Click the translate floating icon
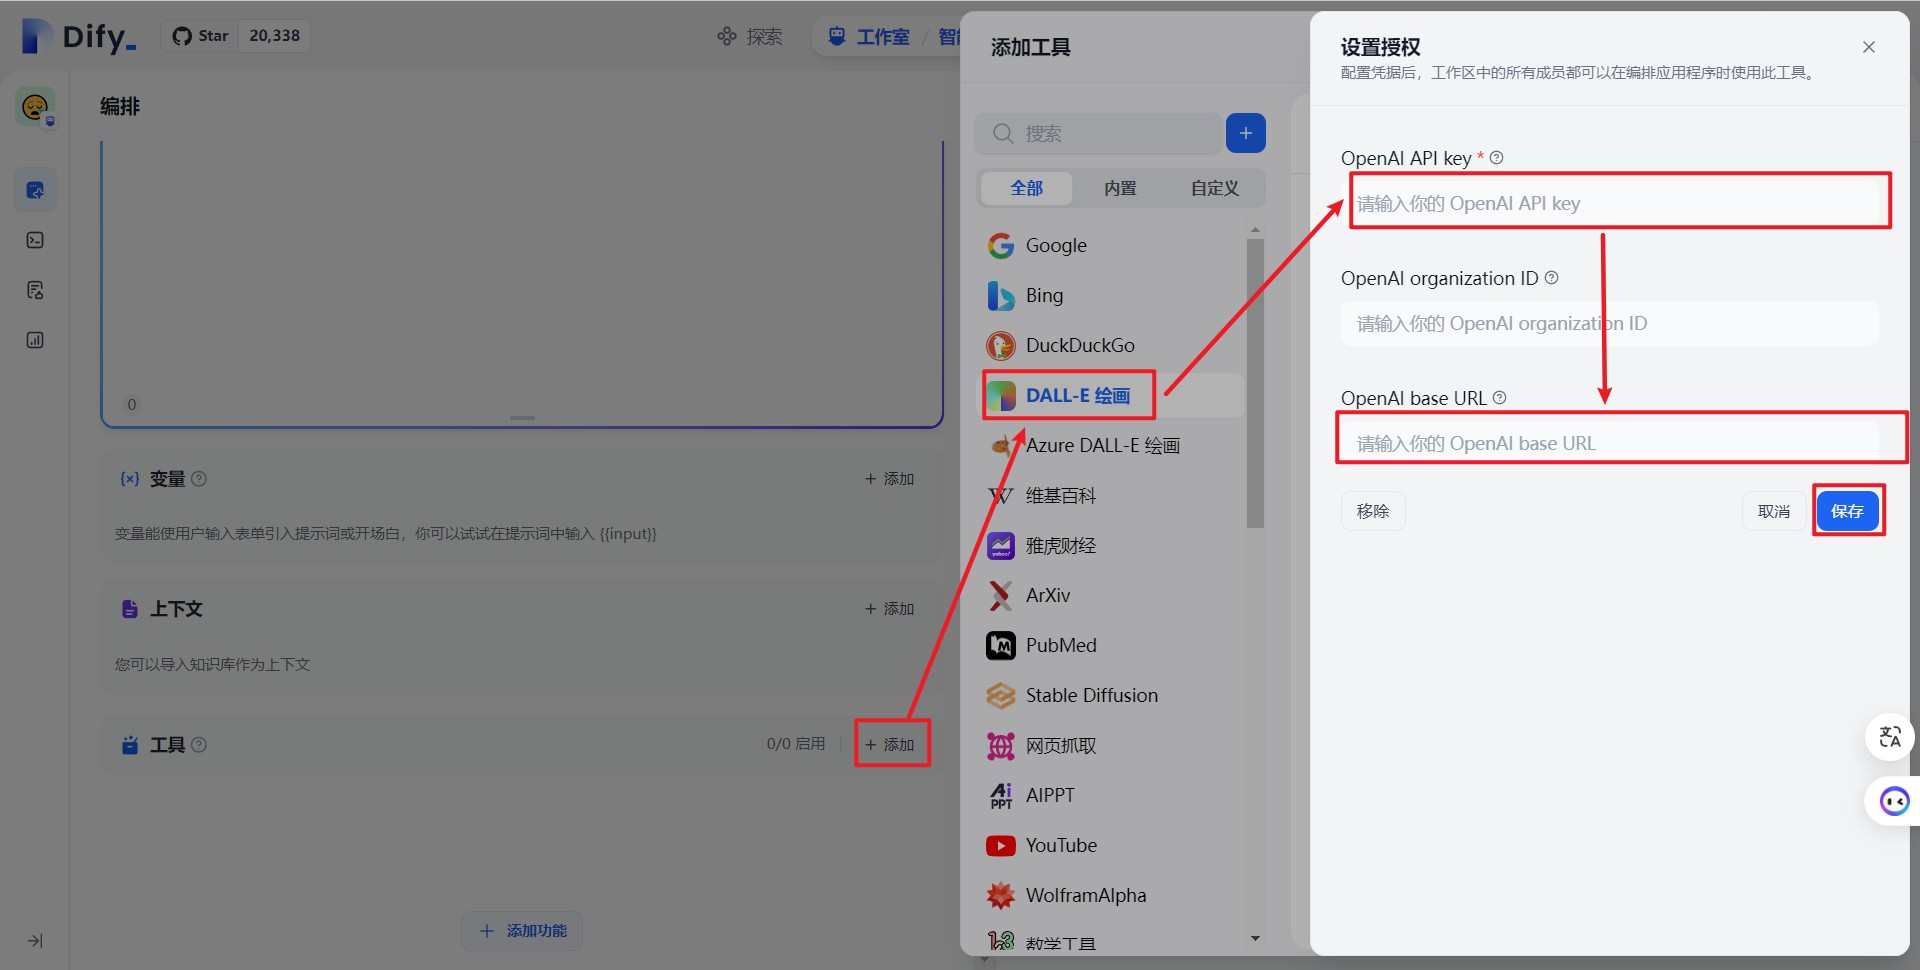The width and height of the screenshot is (1920, 970). [1890, 737]
